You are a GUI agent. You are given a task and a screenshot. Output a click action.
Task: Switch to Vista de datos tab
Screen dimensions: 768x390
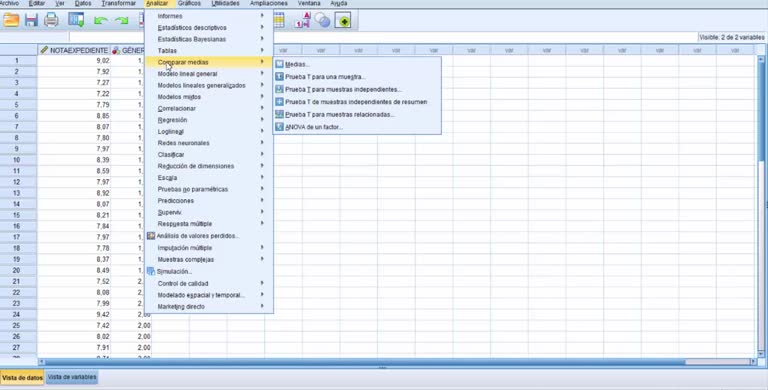(x=23, y=378)
